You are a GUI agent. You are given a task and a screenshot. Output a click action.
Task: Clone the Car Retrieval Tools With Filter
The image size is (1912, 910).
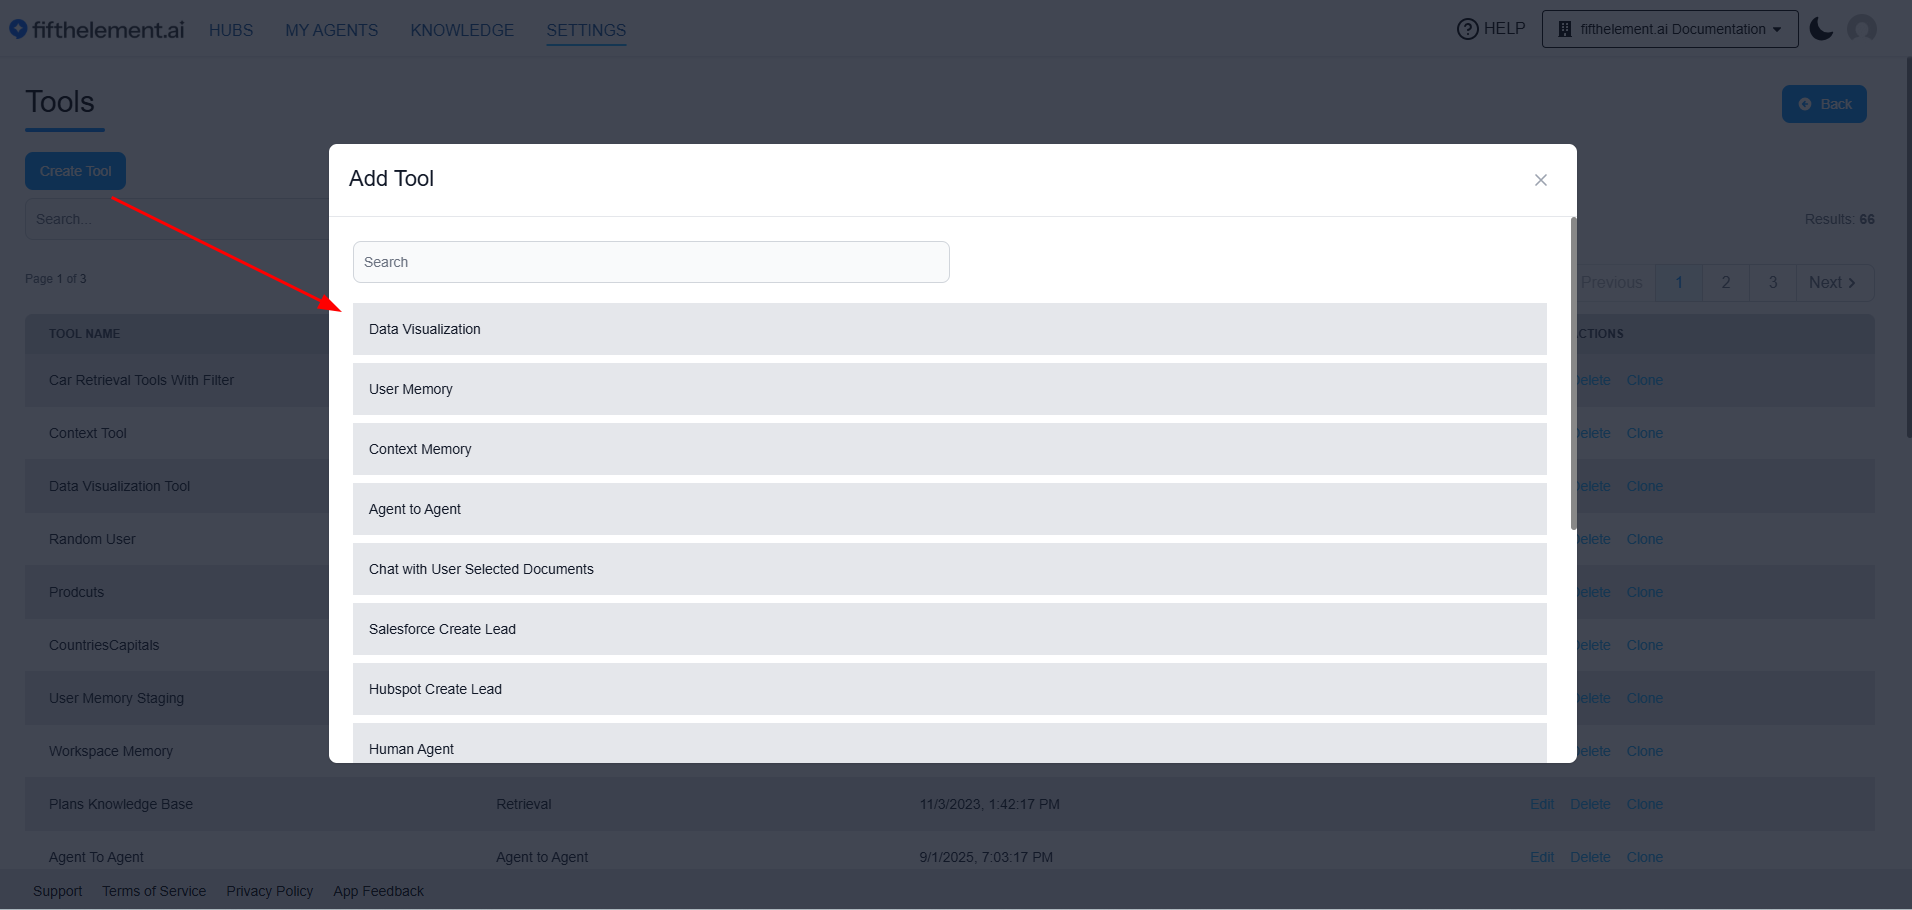click(1644, 380)
